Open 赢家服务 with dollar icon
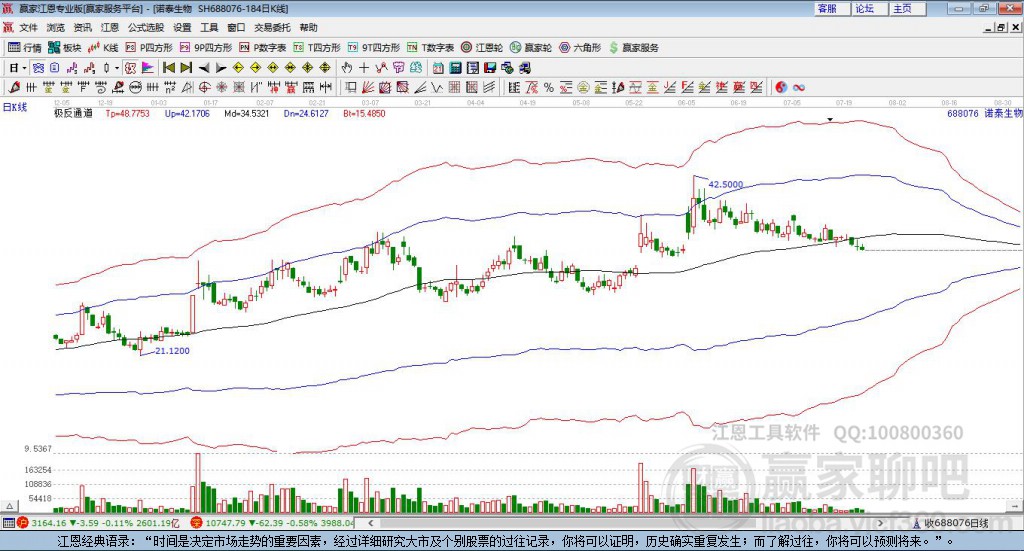Image resolution: width=1024 pixels, height=551 pixels. point(633,48)
